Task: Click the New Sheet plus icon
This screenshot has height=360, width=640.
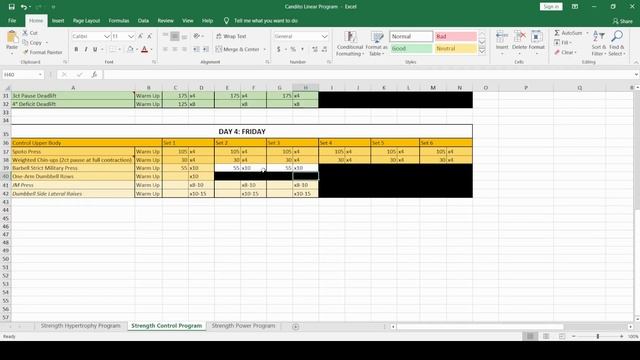Action: [x=296, y=326]
